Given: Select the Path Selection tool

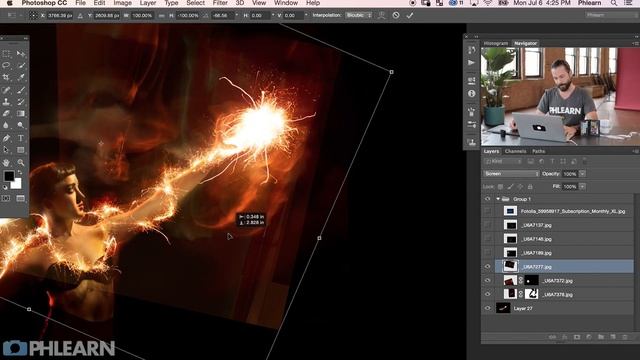Looking at the screenshot, I should click(6, 150).
